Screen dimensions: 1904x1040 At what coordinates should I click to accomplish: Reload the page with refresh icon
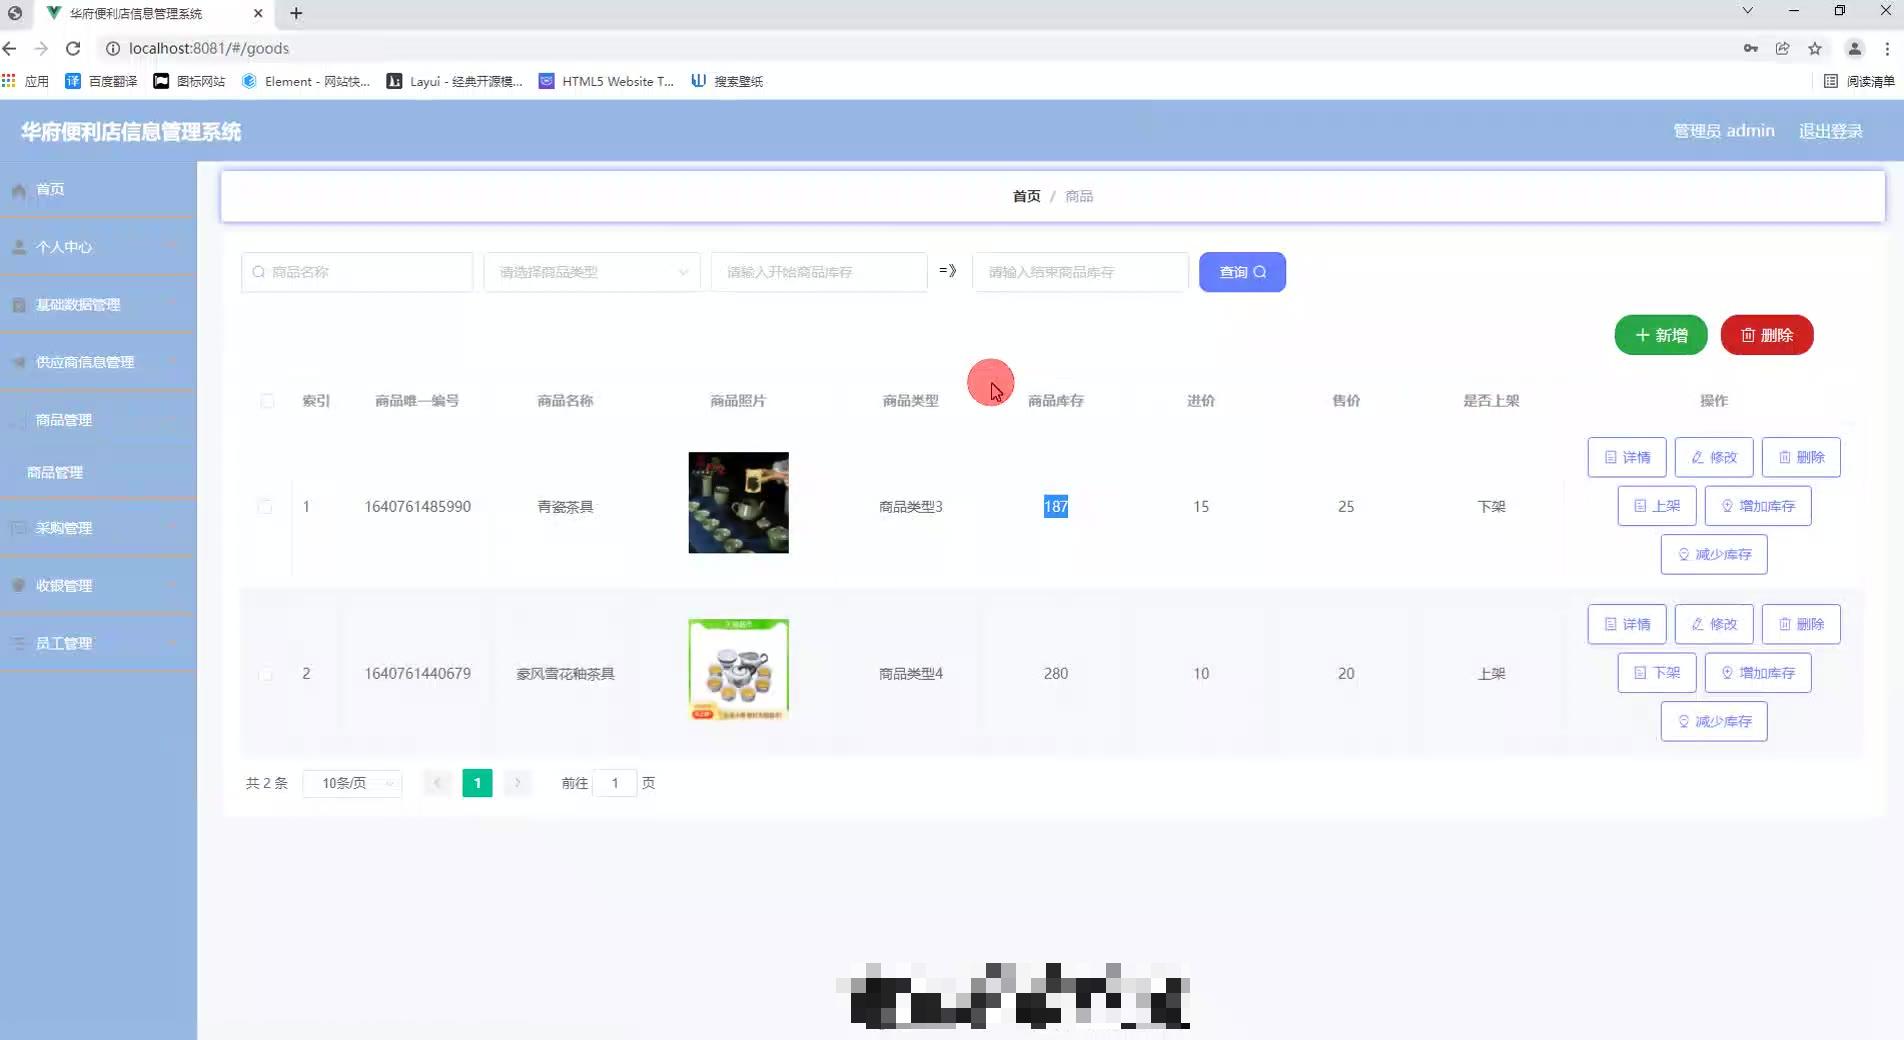(73, 48)
